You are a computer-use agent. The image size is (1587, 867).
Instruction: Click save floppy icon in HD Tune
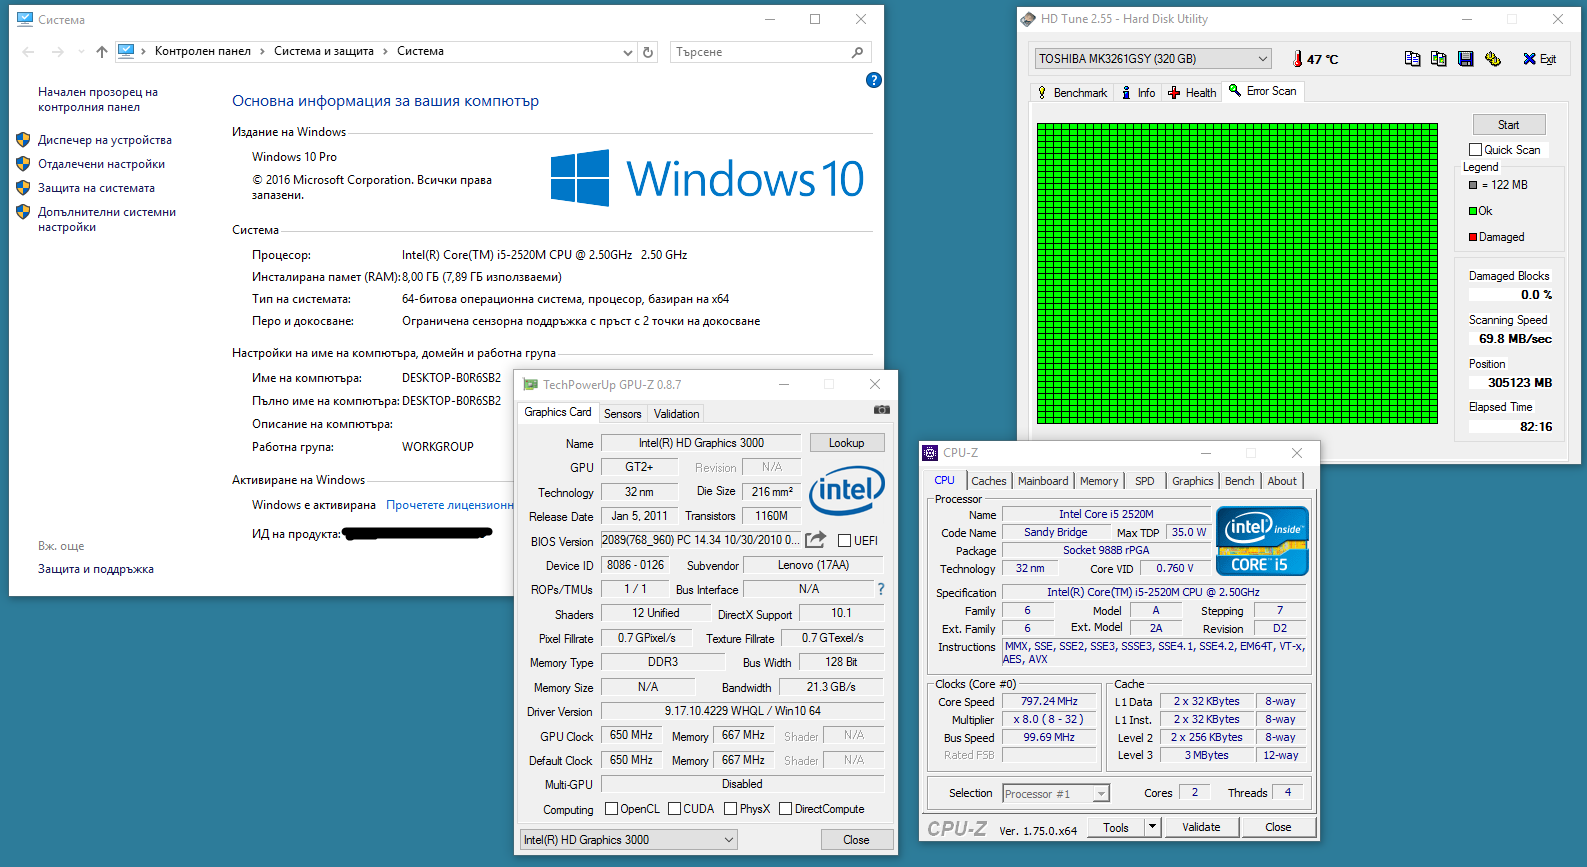click(x=1465, y=59)
